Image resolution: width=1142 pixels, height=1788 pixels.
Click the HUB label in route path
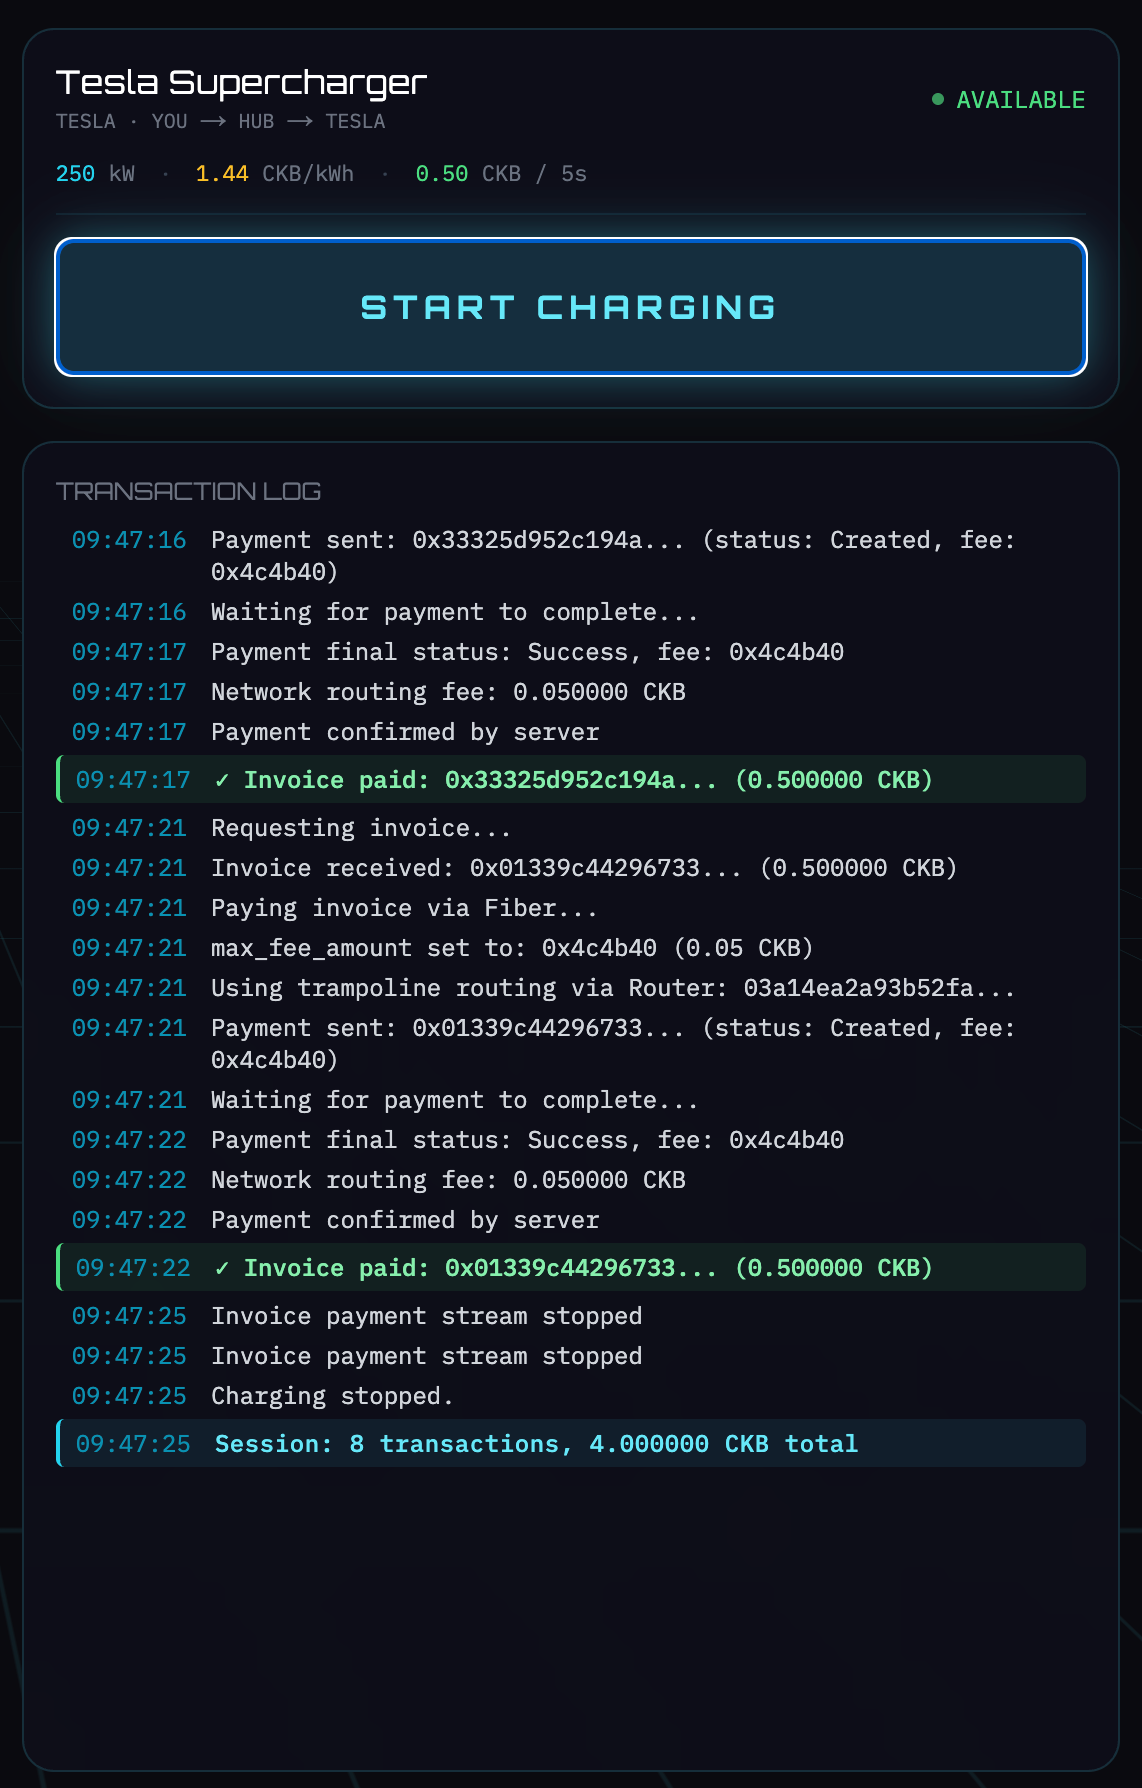tap(256, 122)
